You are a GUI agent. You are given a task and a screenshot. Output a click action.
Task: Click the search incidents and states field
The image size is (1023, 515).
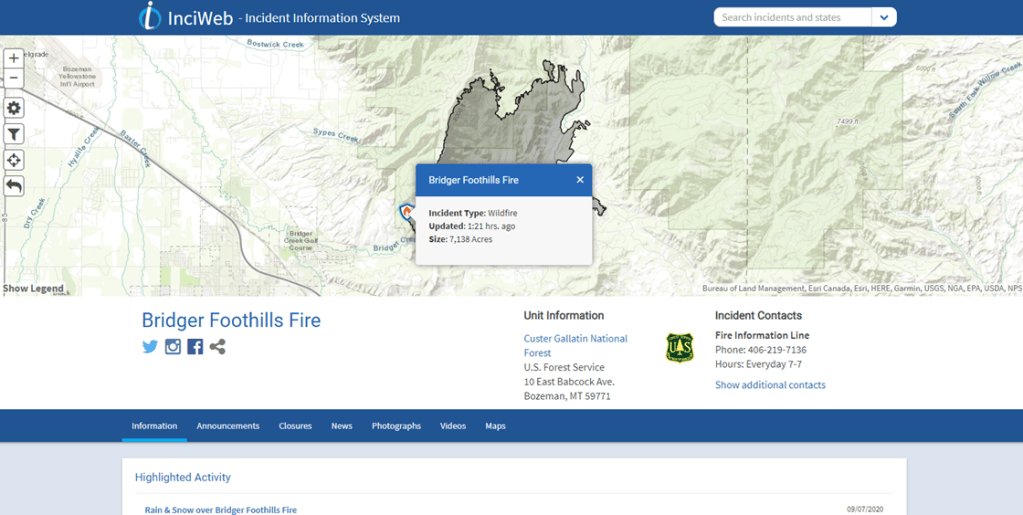coord(792,17)
